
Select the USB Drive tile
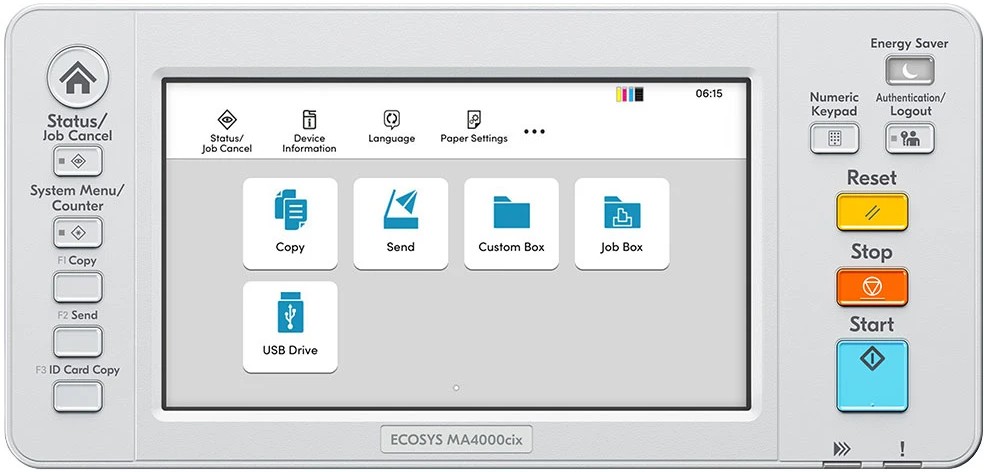pyautogui.click(x=290, y=326)
